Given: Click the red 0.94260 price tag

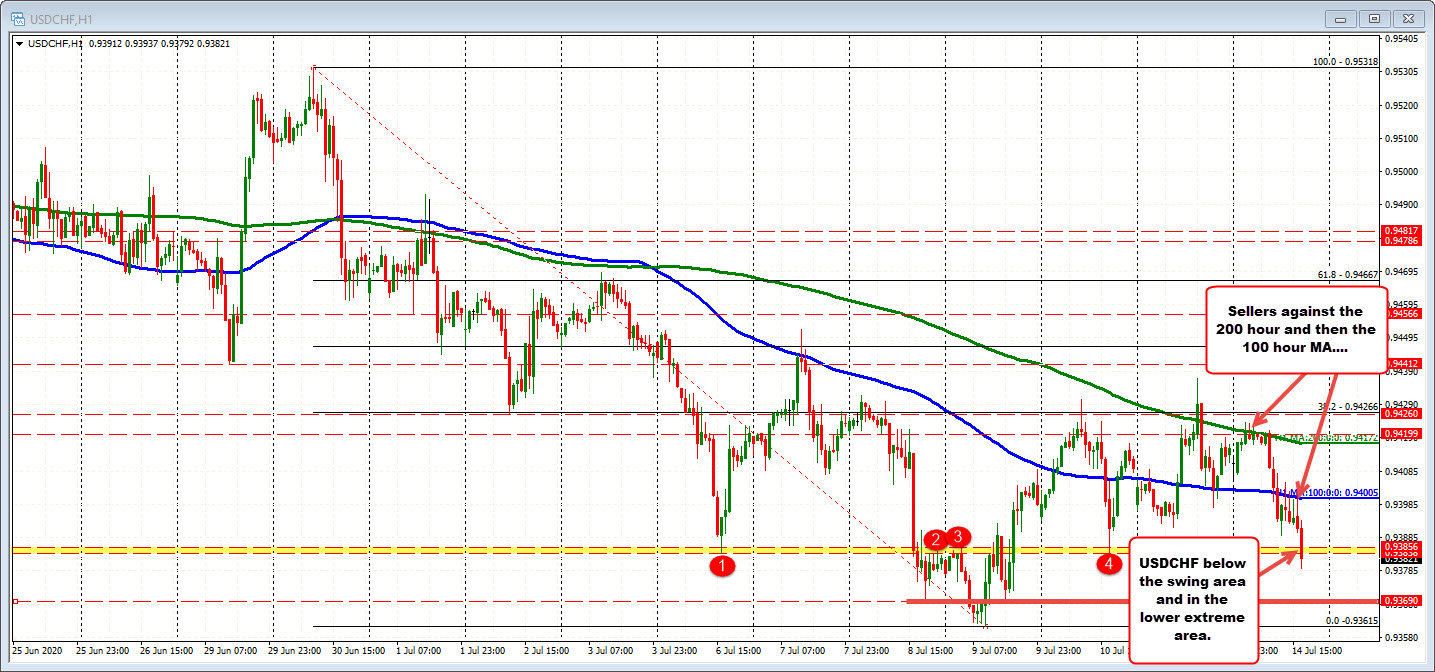Looking at the screenshot, I should pyautogui.click(x=1401, y=413).
